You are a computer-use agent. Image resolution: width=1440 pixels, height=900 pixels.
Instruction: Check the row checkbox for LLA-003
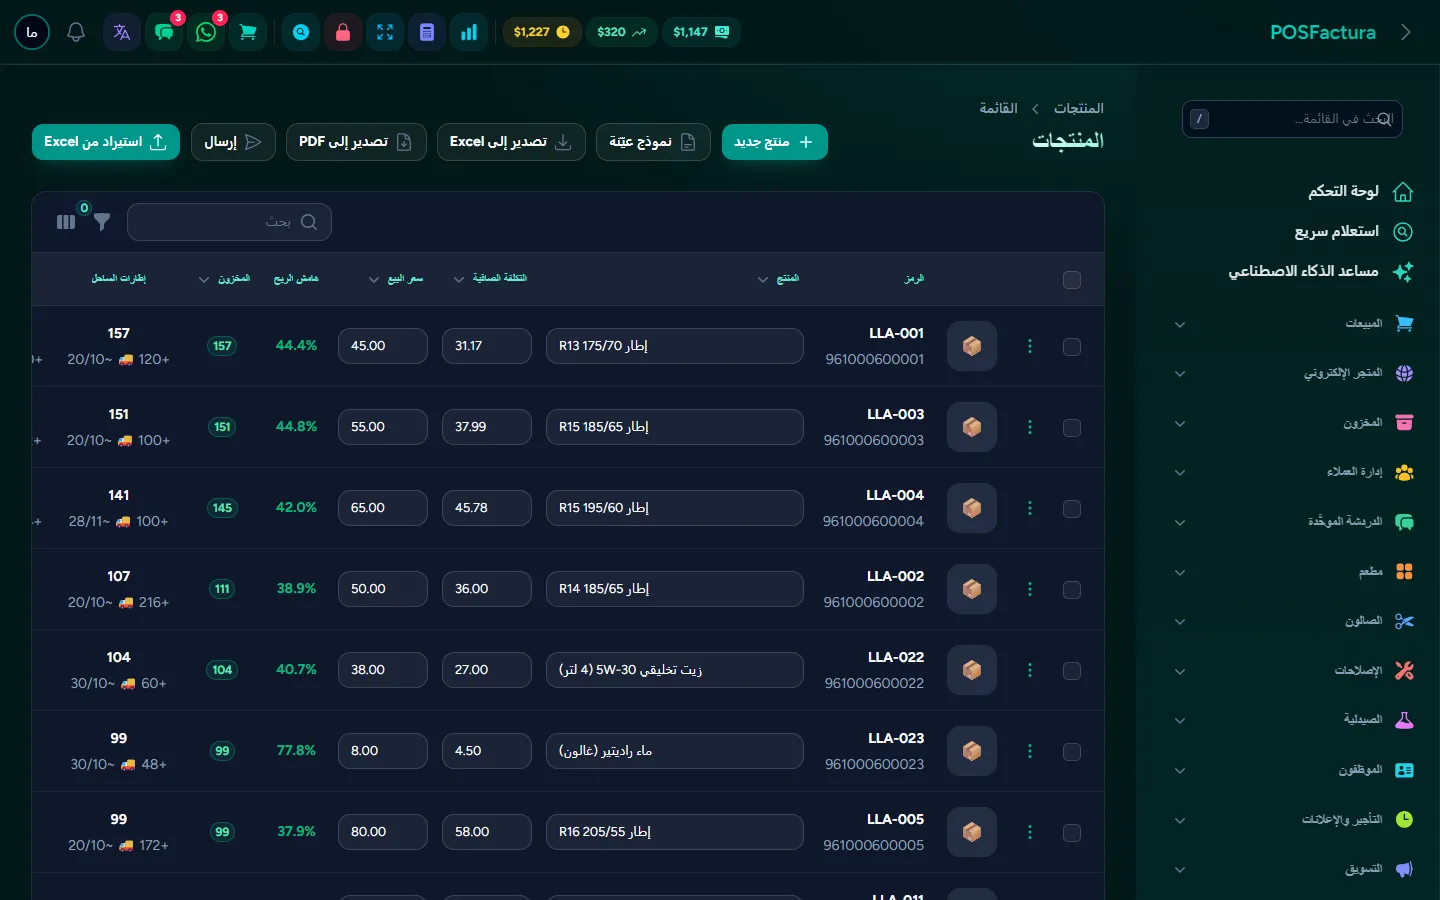coord(1072,427)
